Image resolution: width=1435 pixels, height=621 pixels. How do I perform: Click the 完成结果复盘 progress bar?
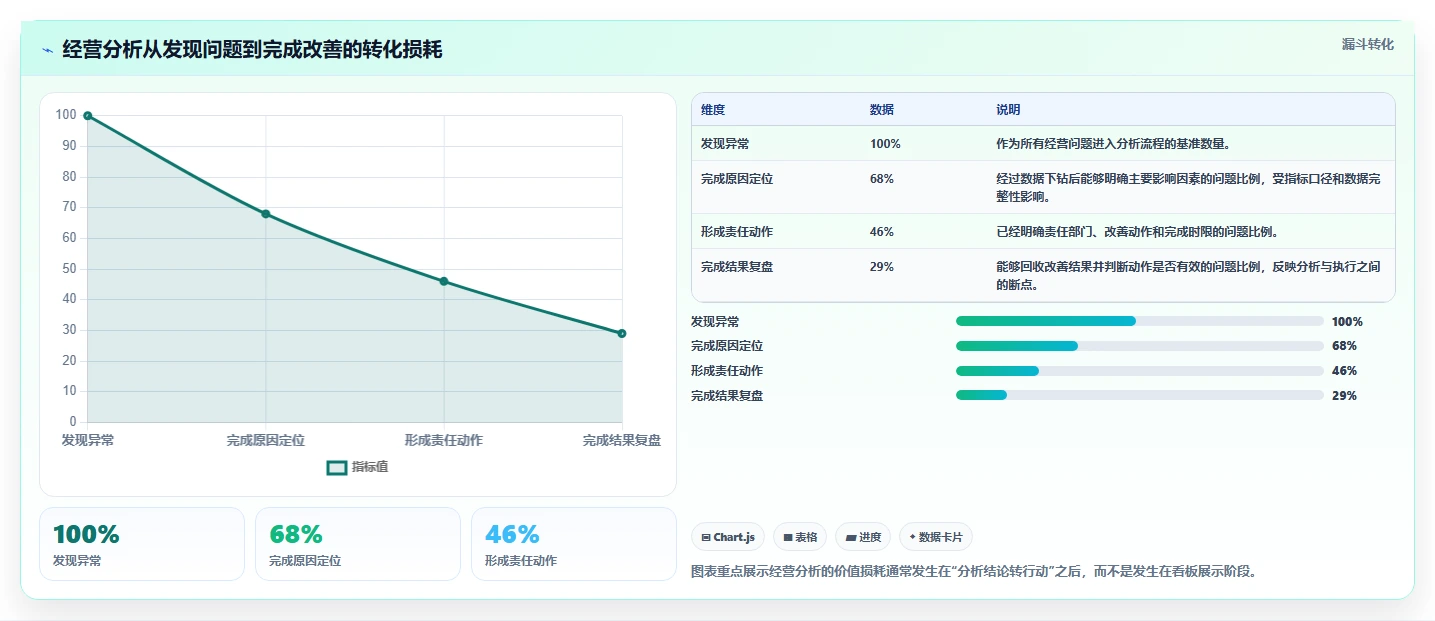point(1140,395)
